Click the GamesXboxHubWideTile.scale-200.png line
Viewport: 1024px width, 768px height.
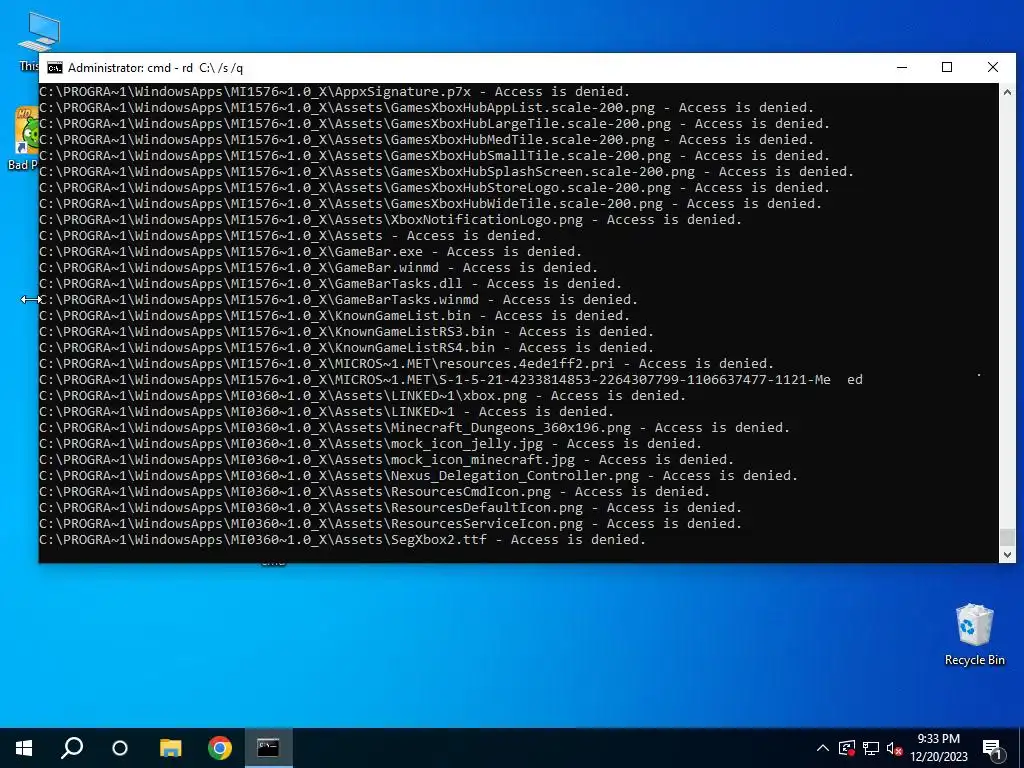click(x=430, y=204)
